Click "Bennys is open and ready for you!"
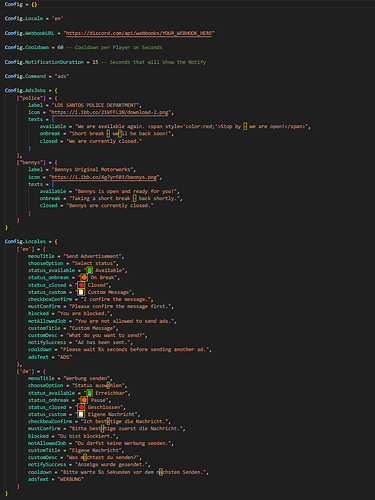The image size is (375, 500). coord(127,191)
